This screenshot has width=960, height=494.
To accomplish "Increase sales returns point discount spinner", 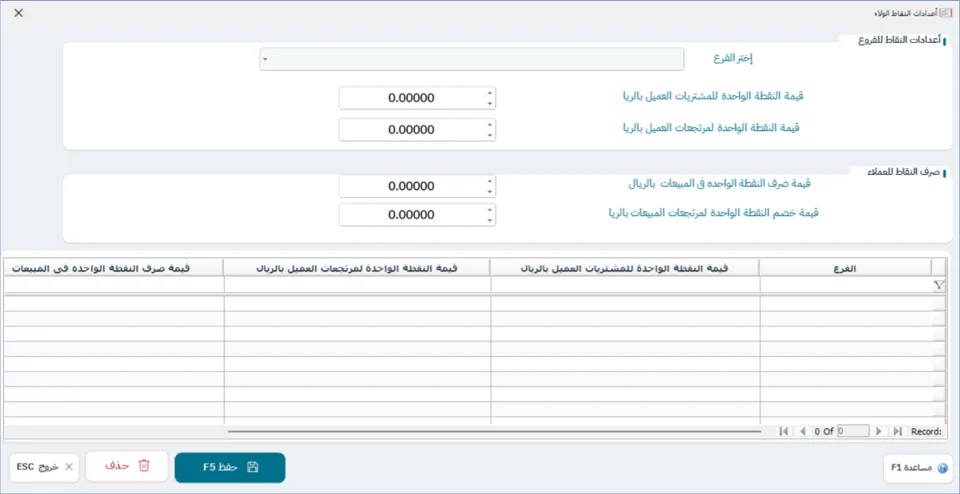I will pos(489,210).
